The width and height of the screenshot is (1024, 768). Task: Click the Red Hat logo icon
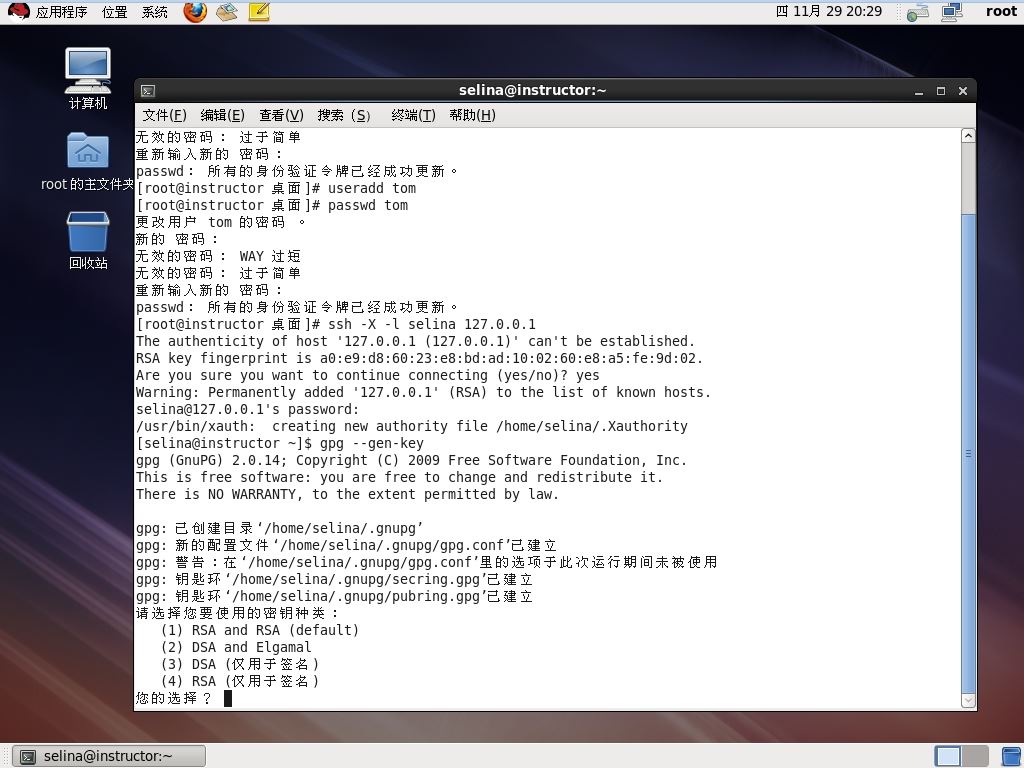point(18,11)
